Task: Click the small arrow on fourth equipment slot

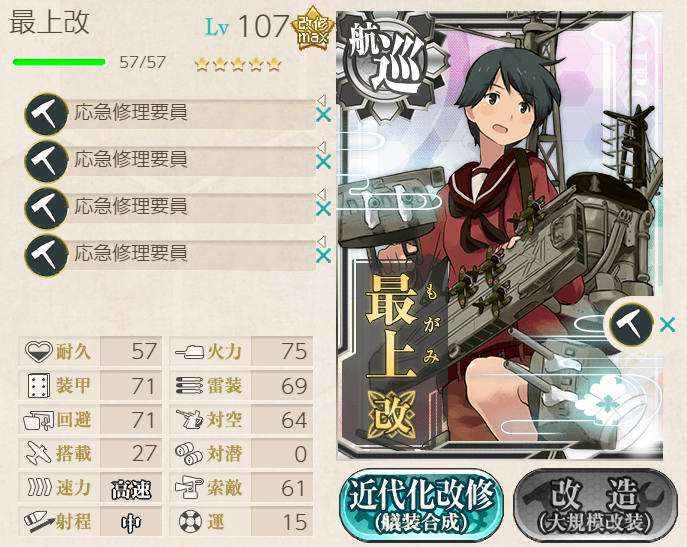Action: [x=322, y=241]
